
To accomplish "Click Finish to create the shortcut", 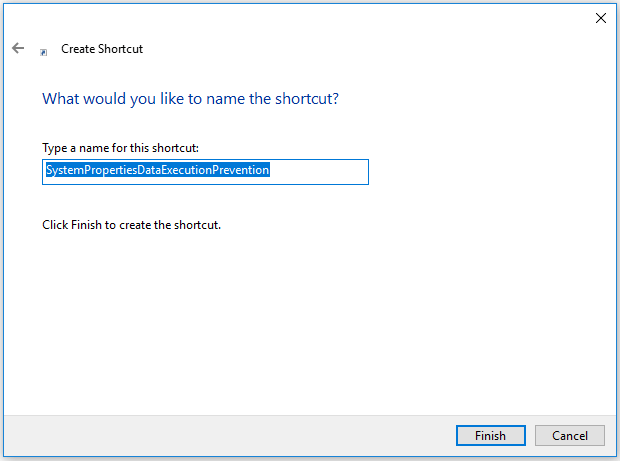I will coord(491,435).
